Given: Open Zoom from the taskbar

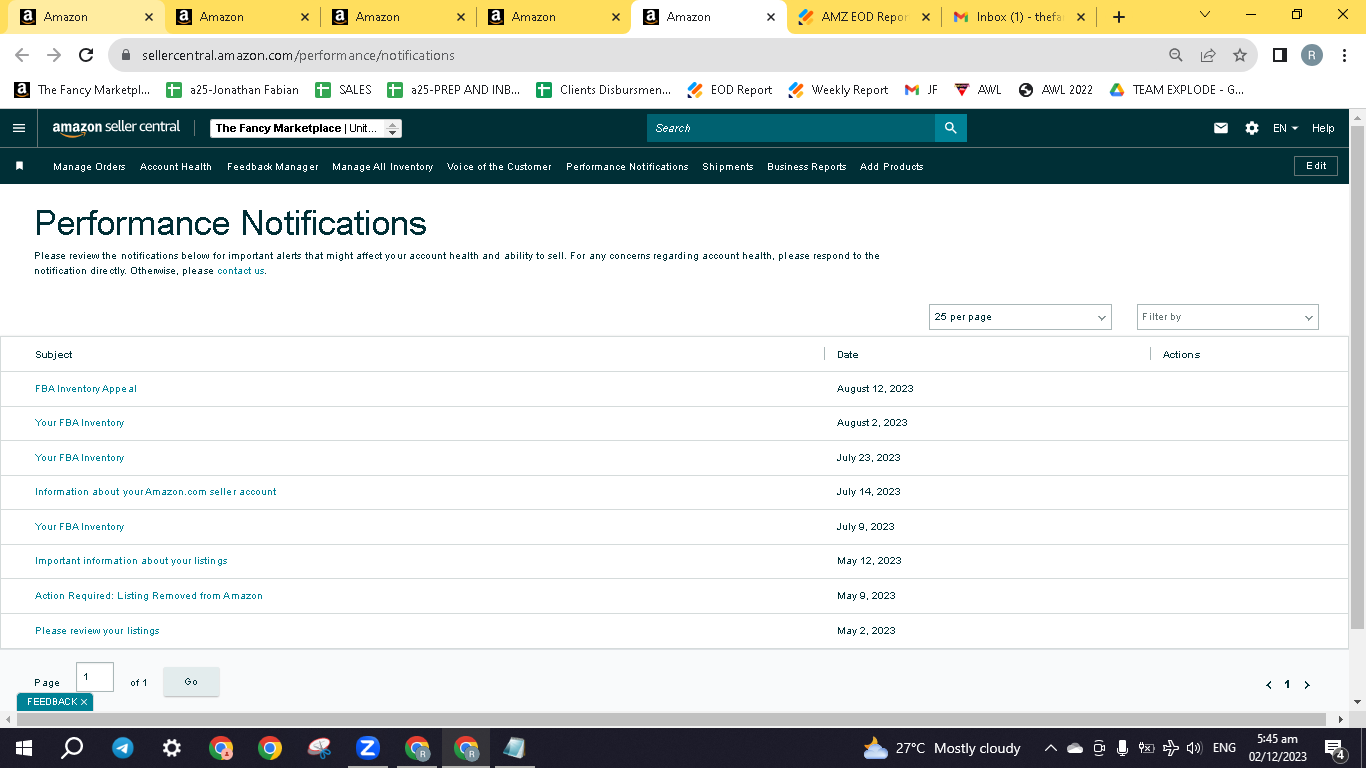Looking at the screenshot, I should click(367, 748).
